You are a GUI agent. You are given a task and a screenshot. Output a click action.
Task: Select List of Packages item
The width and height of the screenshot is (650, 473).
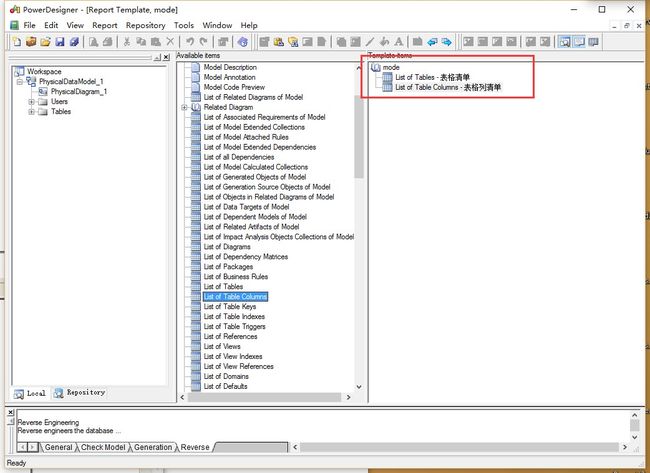click(x=228, y=267)
